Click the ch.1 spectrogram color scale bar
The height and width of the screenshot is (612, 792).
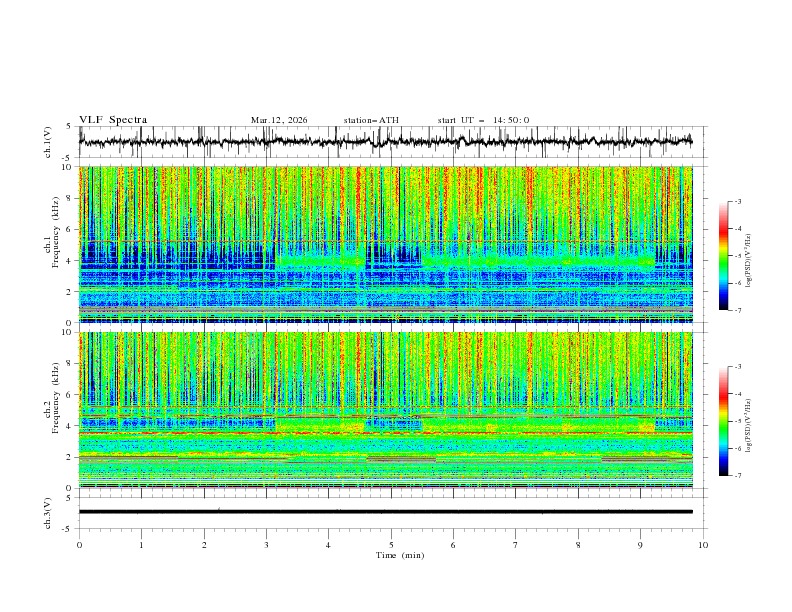pyautogui.click(x=723, y=256)
